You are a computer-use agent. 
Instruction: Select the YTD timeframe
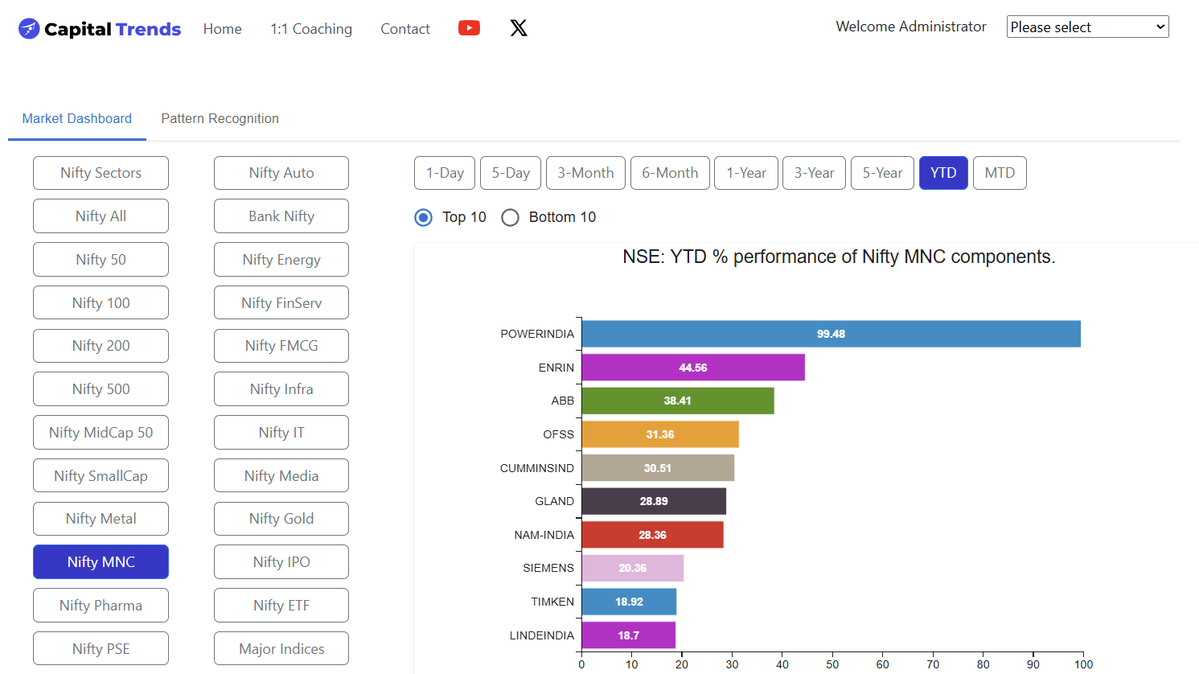tap(944, 173)
